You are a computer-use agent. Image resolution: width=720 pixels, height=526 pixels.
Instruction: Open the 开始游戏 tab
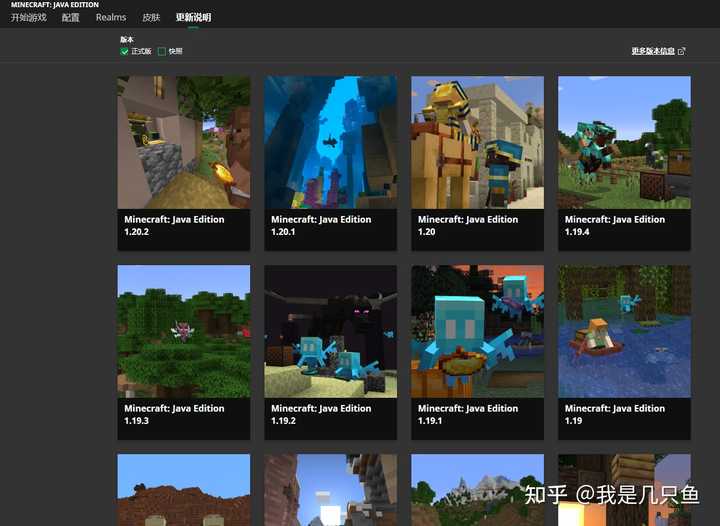[28, 17]
